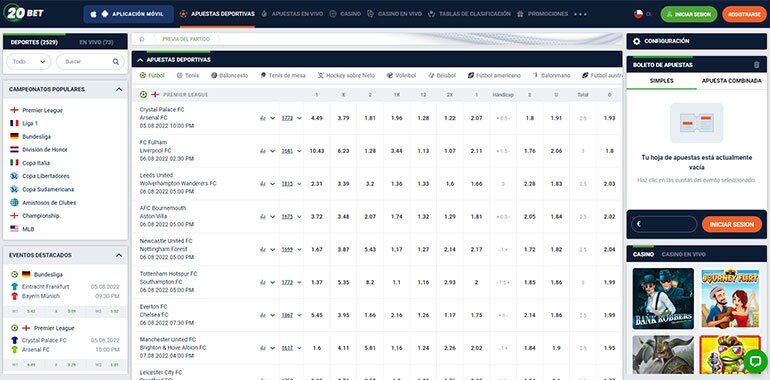Select the Tenis de mesa sport filter
This screenshot has height=380, width=770.
[282, 76]
